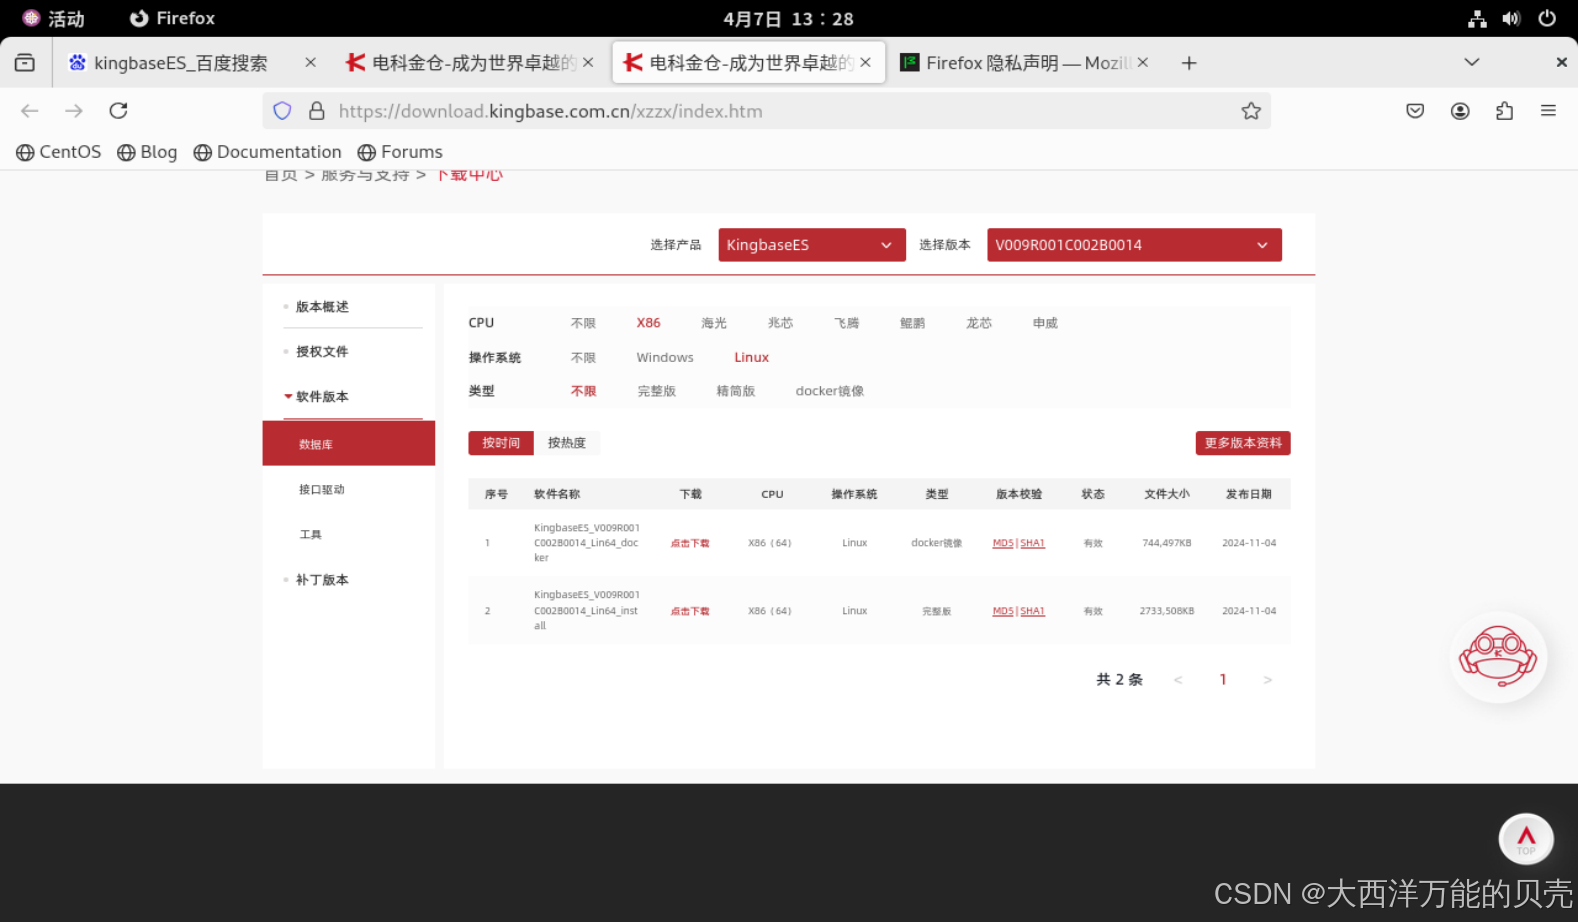Image resolution: width=1578 pixels, height=922 pixels.
Task: Expand the list all tabs chevron
Action: (1472, 62)
